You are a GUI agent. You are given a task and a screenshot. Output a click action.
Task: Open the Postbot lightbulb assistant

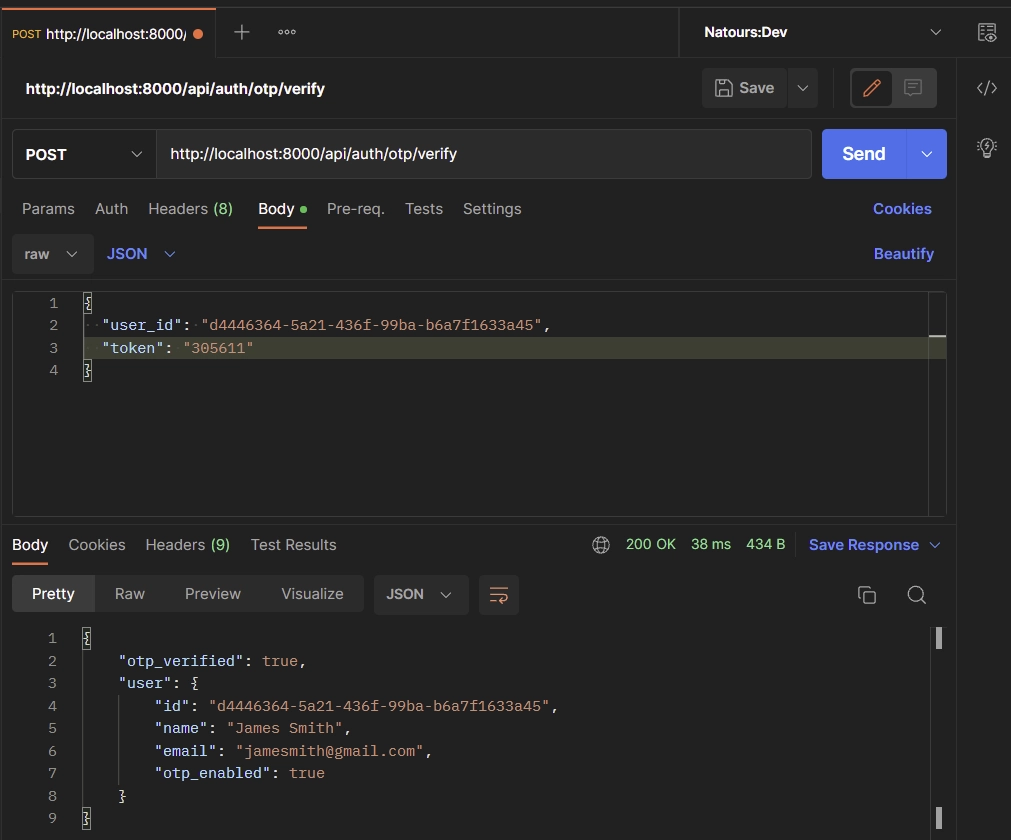(x=986, y=147)
